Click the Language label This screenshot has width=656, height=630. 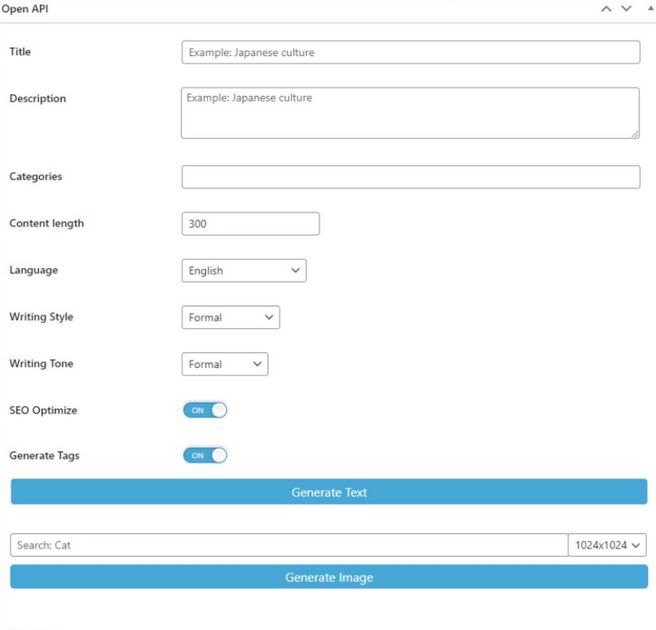click(x=33, y=270)
